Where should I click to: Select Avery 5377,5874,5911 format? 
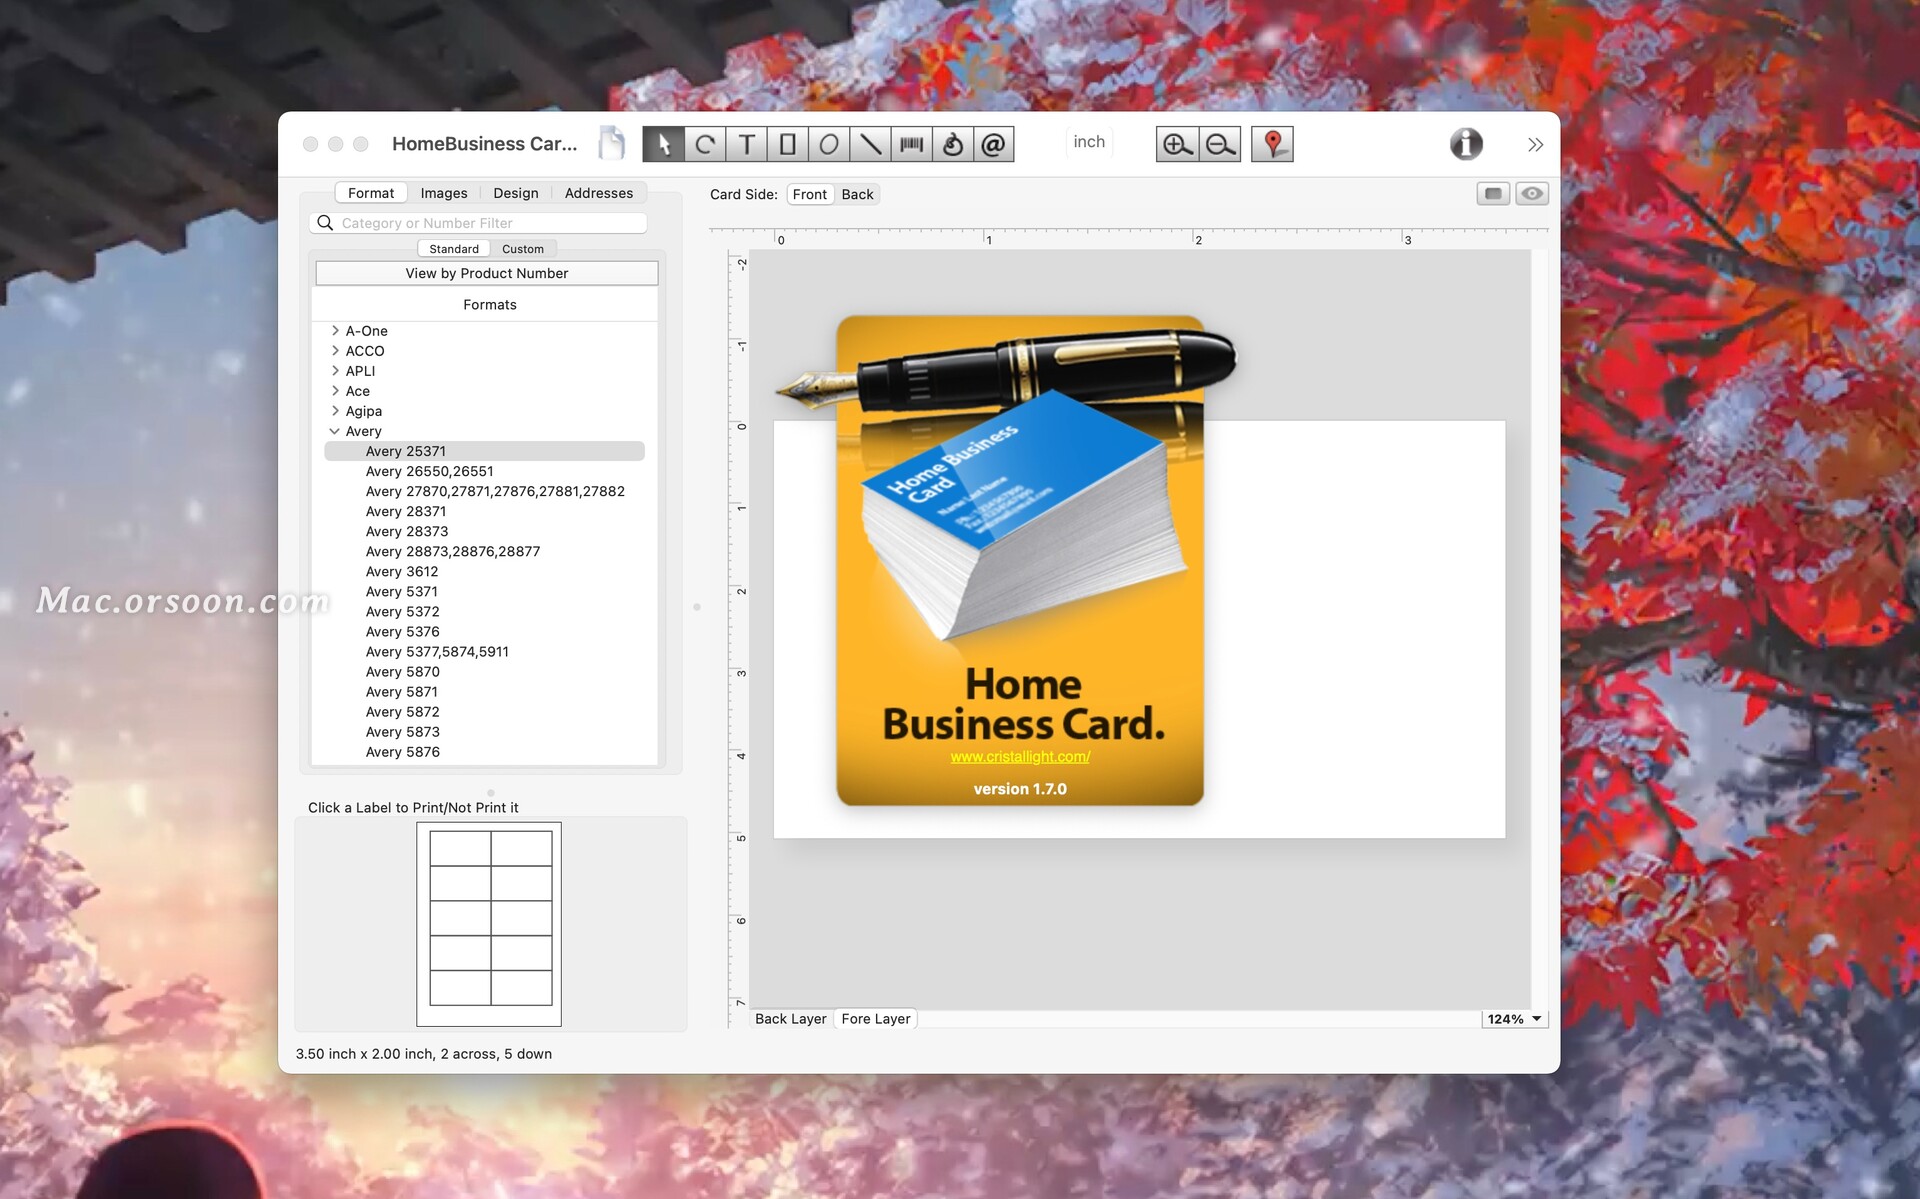[485, 651]
